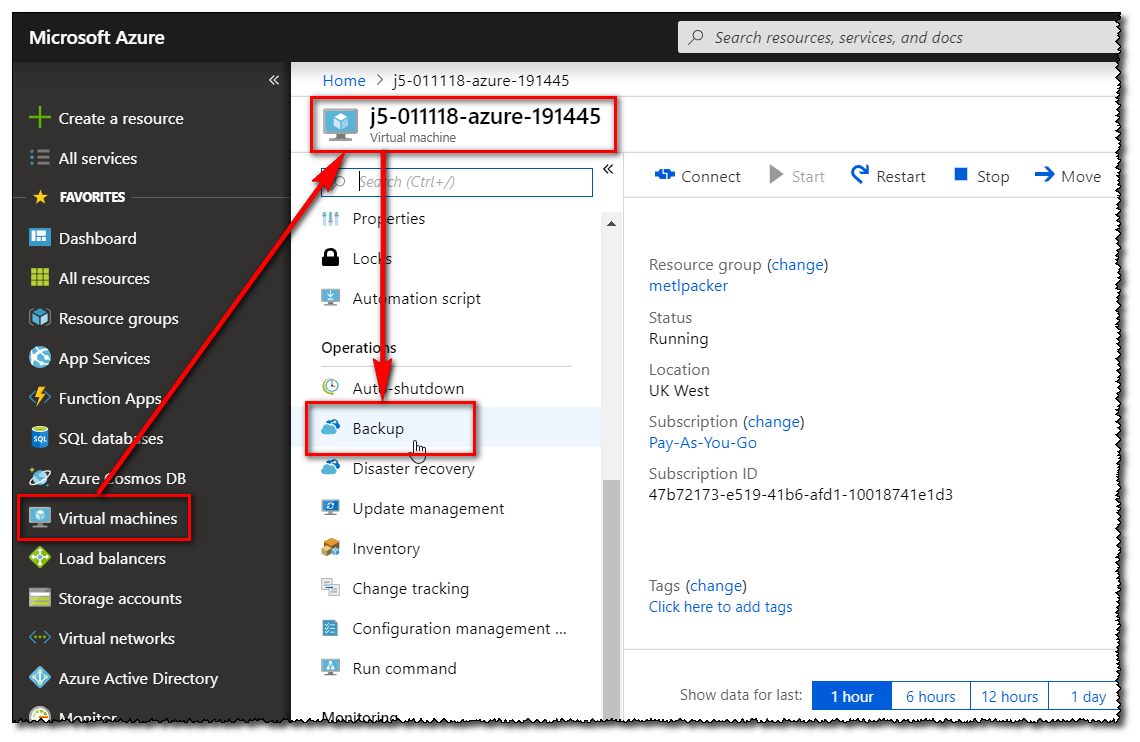Viewport: 1140px width, 742px height.
Task: Click the All services list icon
Action: click(x=39, y=158)
